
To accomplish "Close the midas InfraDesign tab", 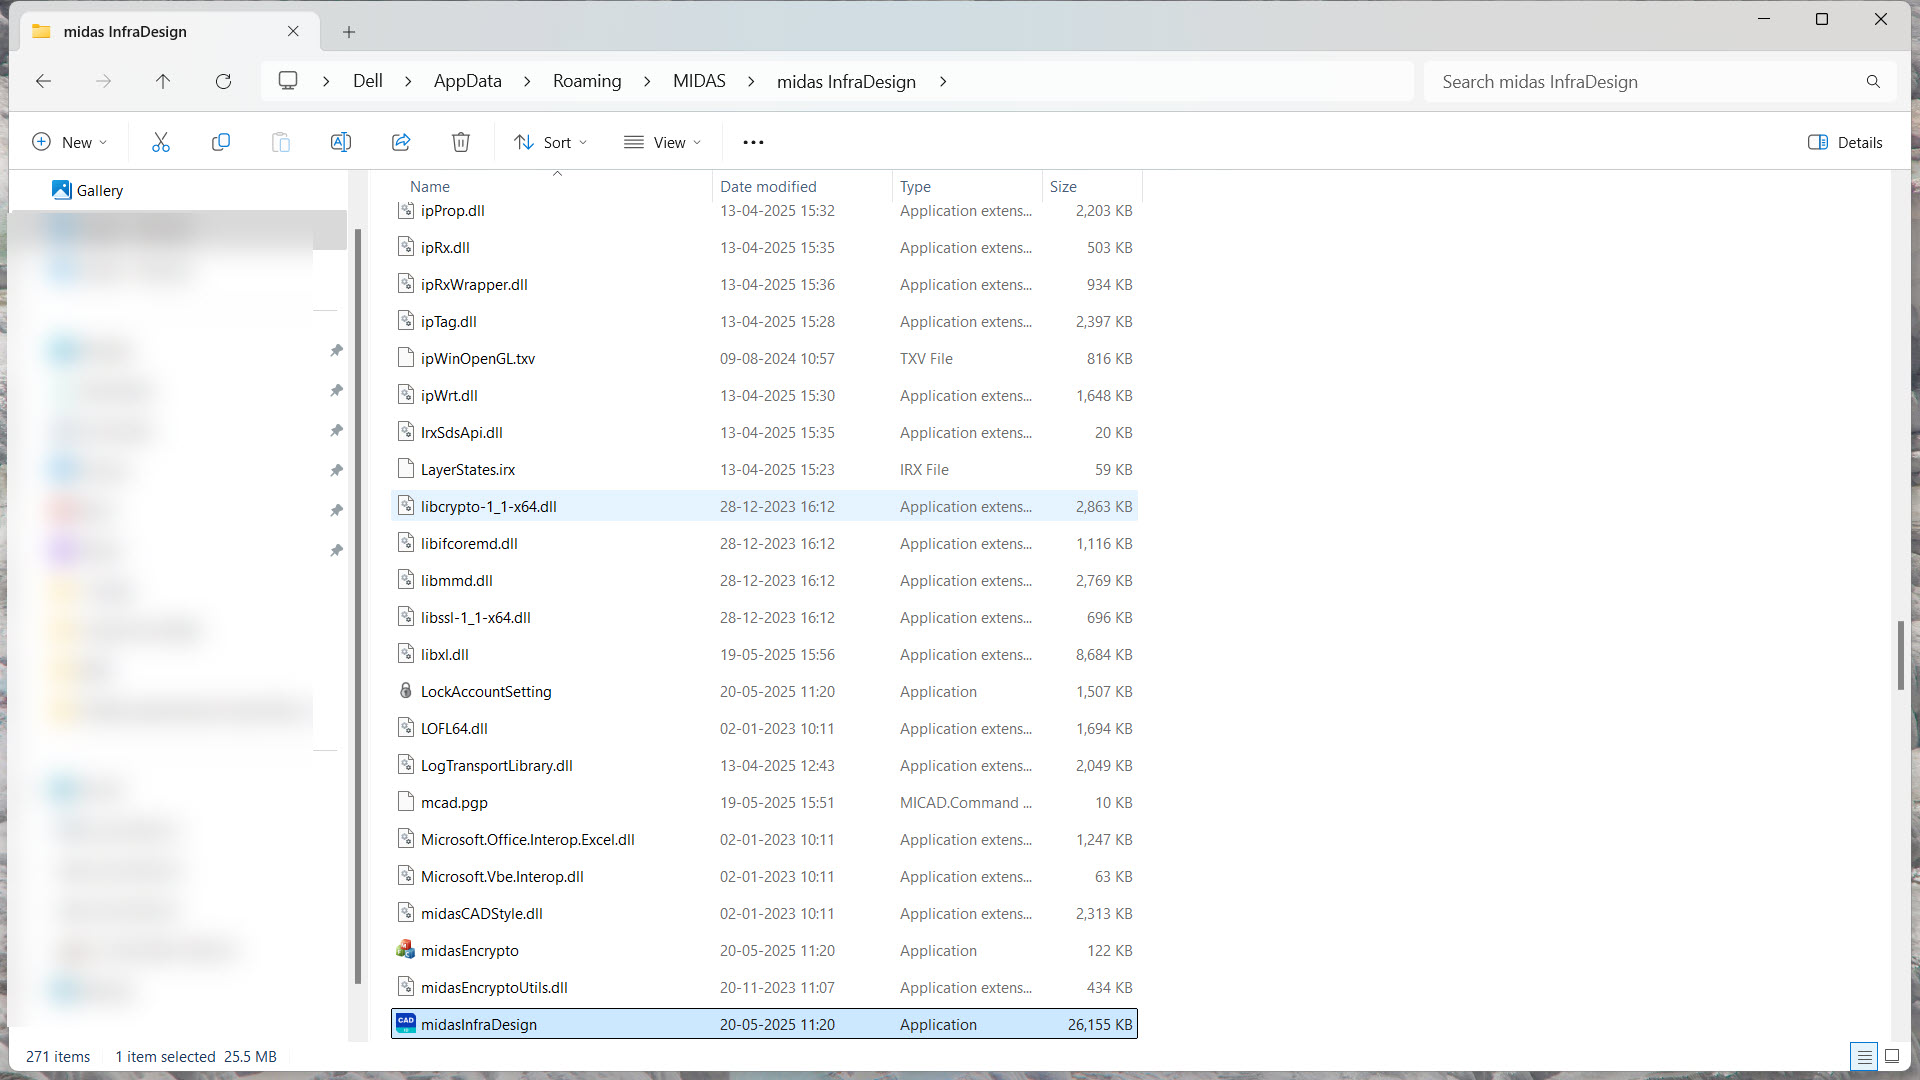I will (x=293, y=31).
